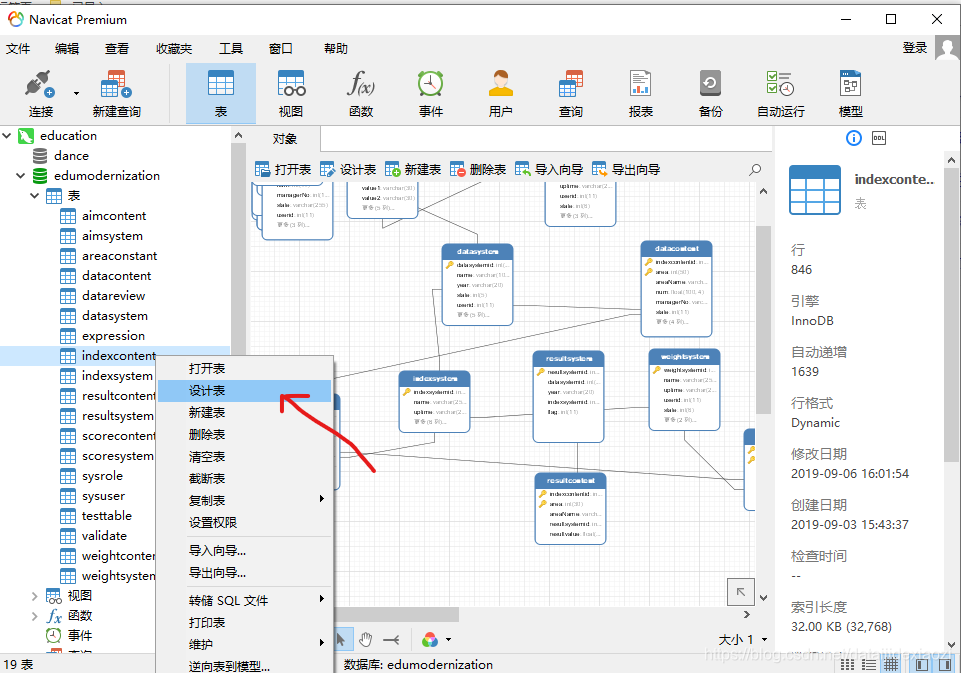Expand the 复制表 submenu arrow

(x=322, y=499)
